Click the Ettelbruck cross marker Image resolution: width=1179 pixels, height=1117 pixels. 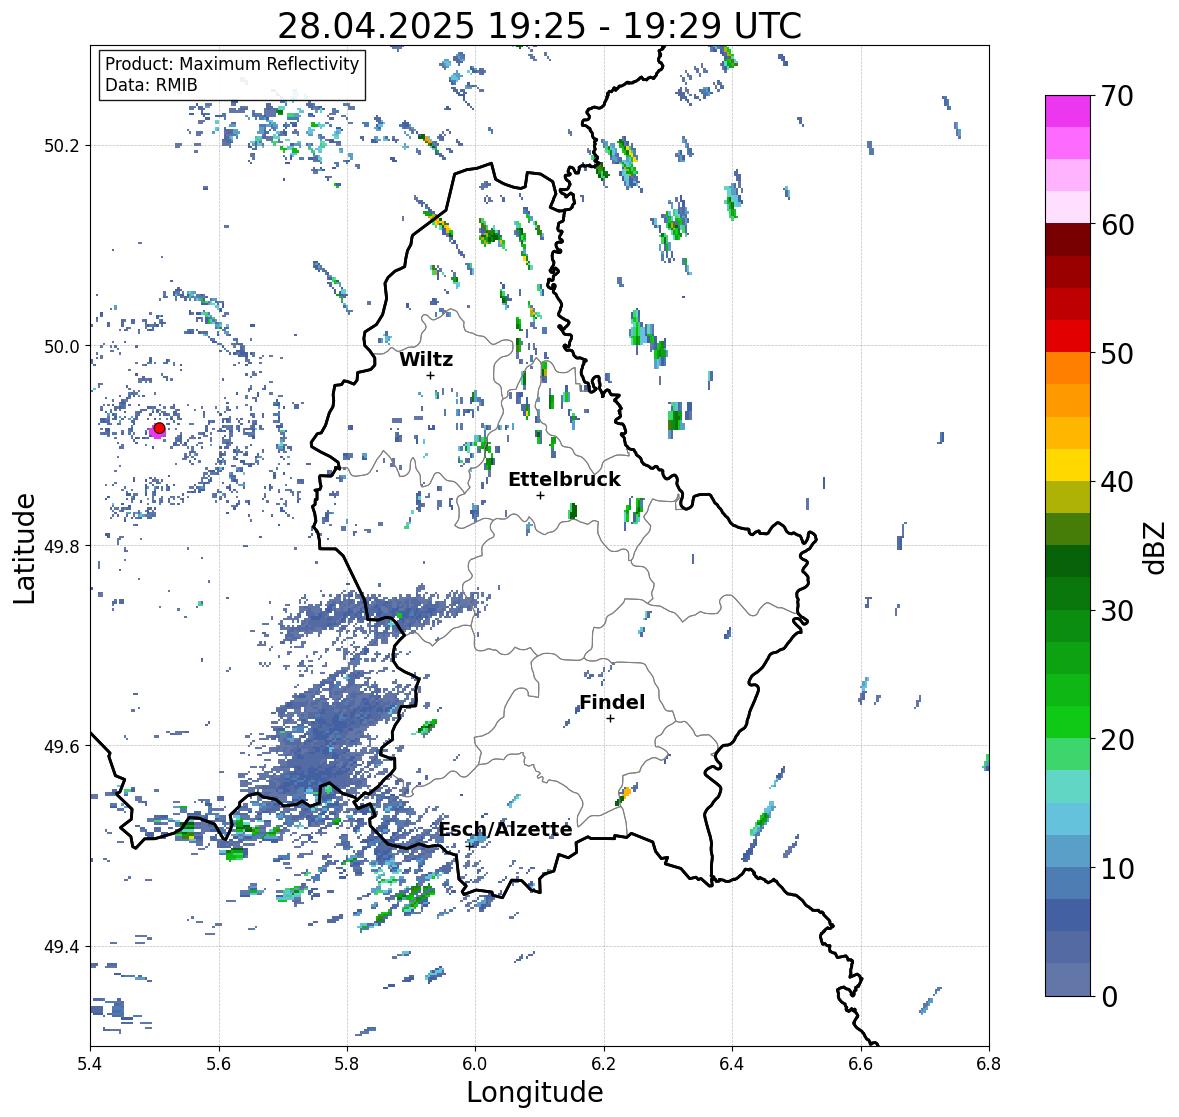(x=540, y=495)
